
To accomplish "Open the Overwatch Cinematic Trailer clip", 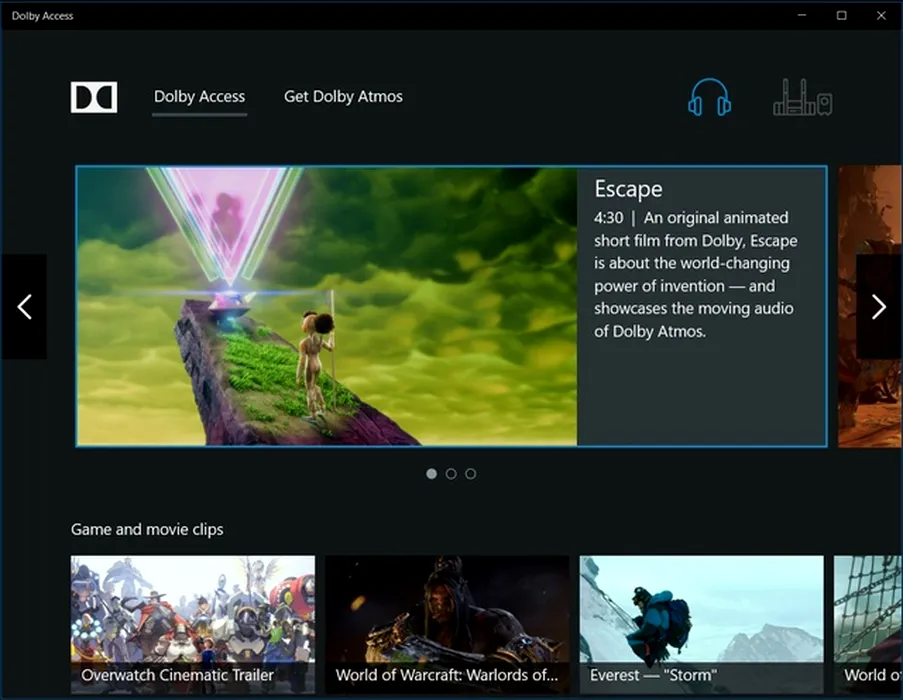I will pos(193,625).
